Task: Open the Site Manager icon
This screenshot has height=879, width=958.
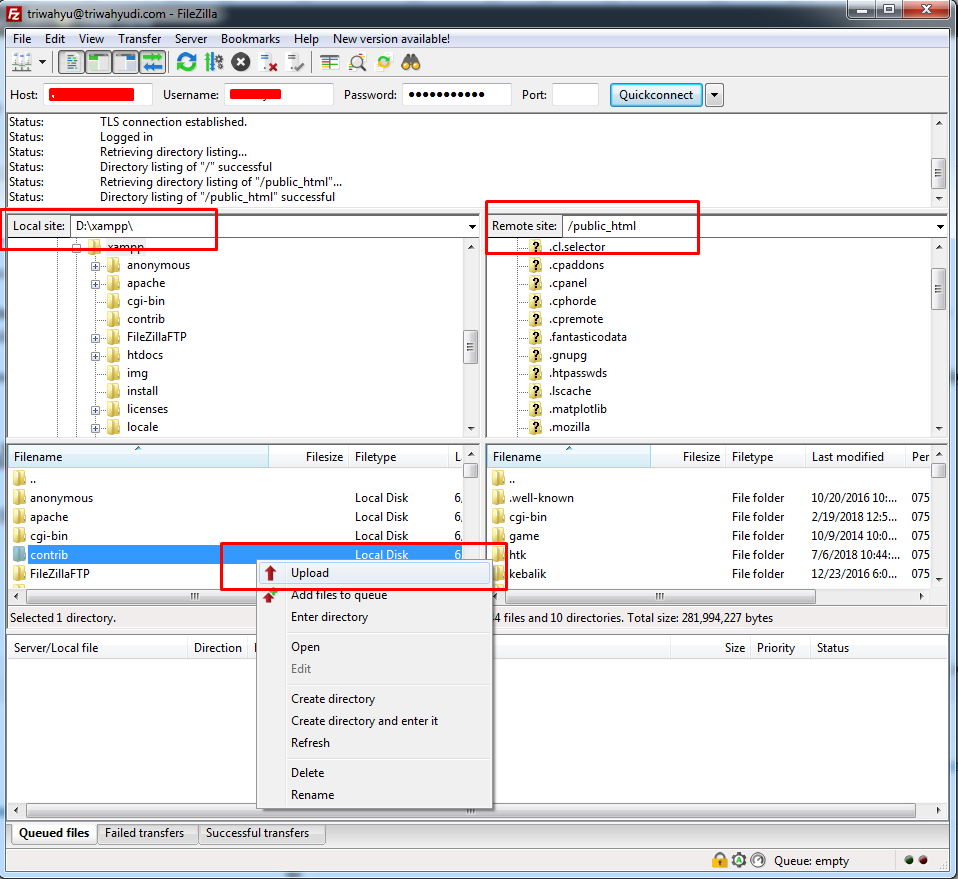Action: (22, 62)
